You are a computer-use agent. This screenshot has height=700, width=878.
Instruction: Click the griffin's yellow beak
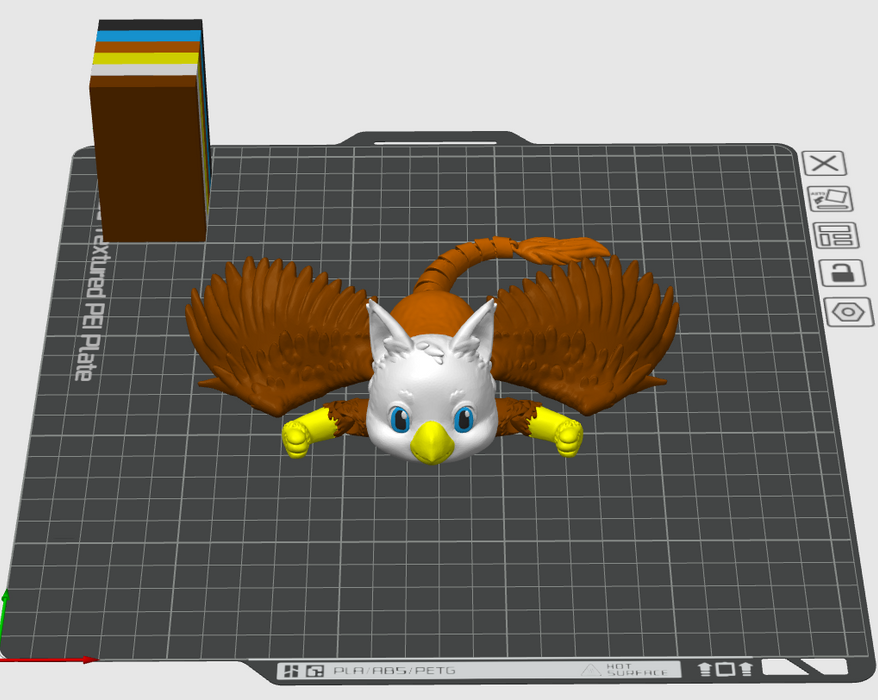[431, 441]
